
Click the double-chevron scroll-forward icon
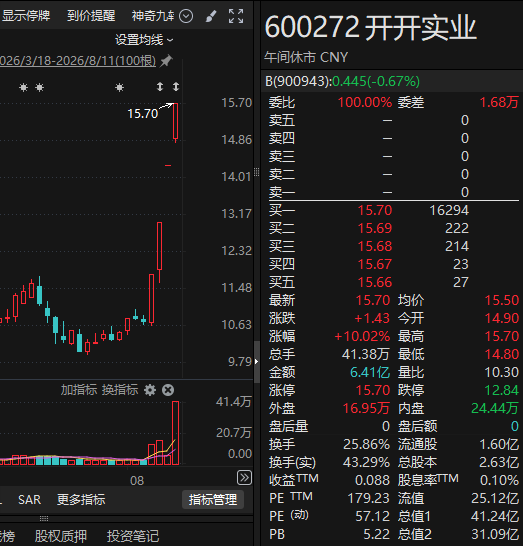244,478
